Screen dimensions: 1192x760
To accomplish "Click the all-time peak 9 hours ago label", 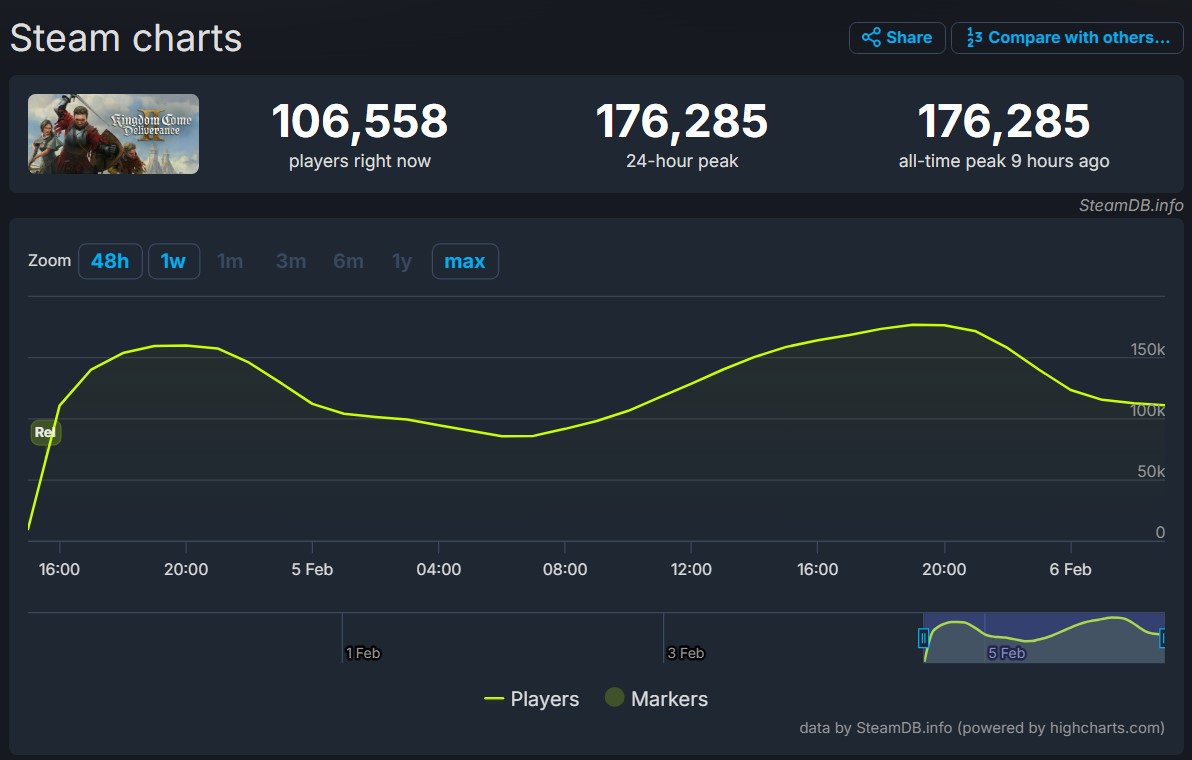I will point(1003,161).
